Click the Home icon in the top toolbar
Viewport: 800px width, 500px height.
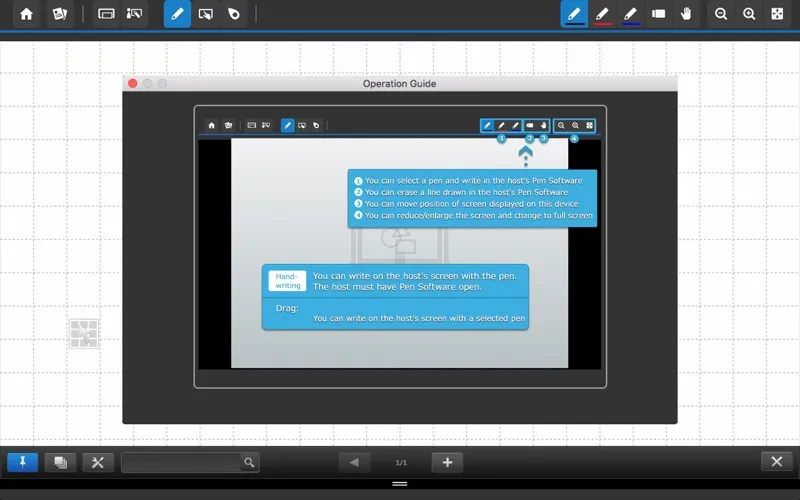click(x=27, y=14)
